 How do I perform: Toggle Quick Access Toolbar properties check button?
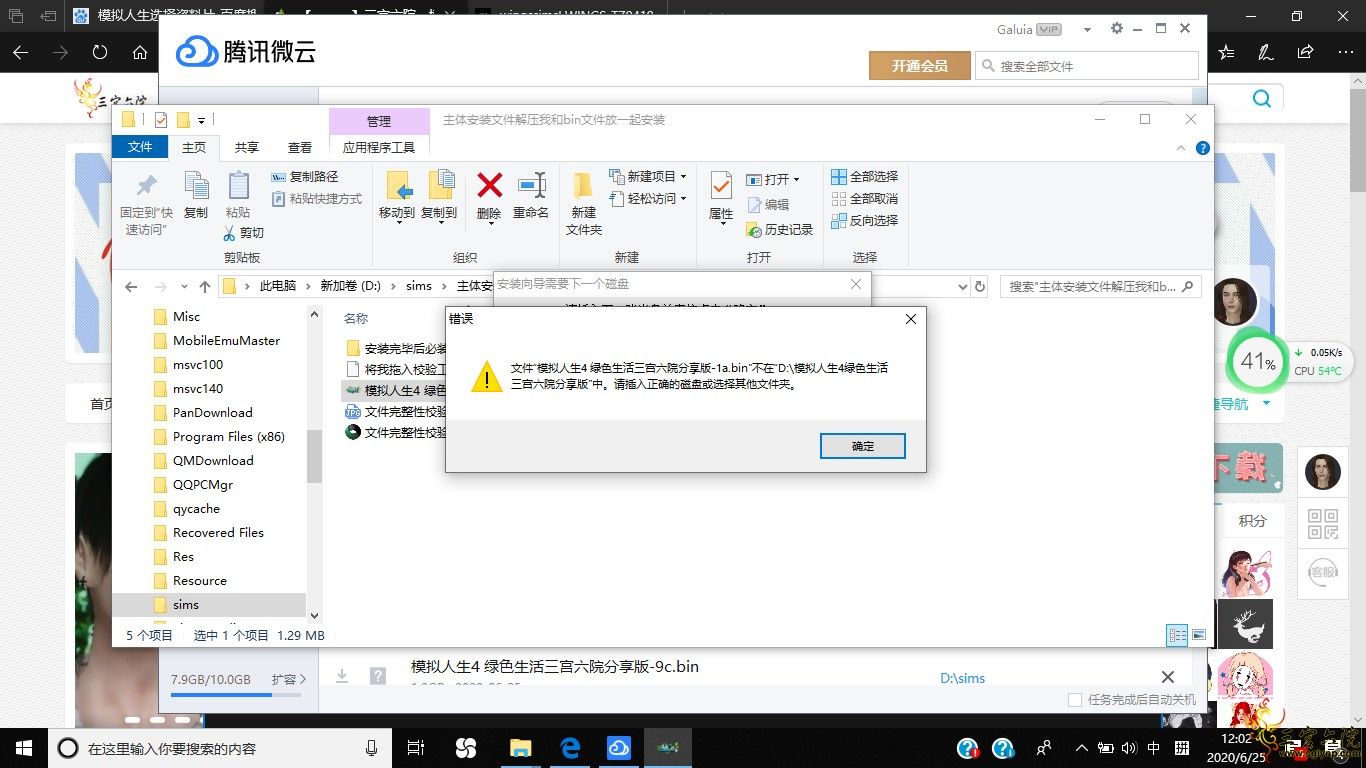[160, 120]
